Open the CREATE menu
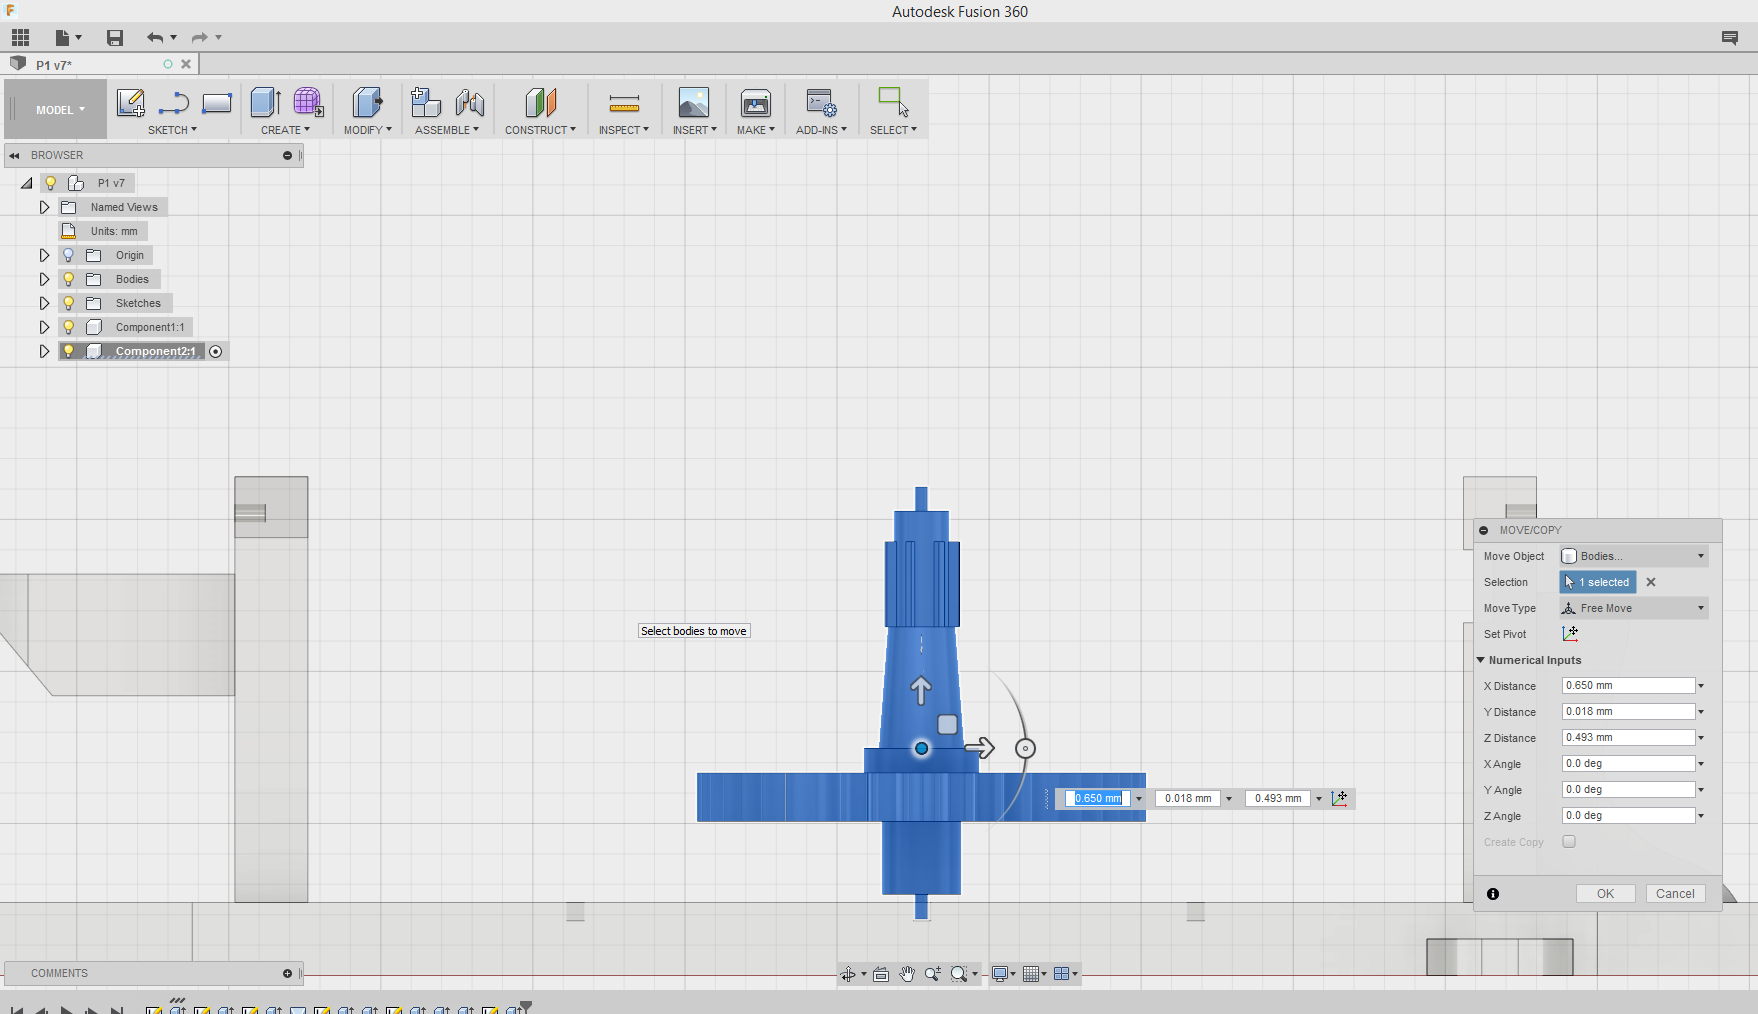The width and height of the screenshot is (1758, 1014). pyautogui.click(x=285, y=130)
